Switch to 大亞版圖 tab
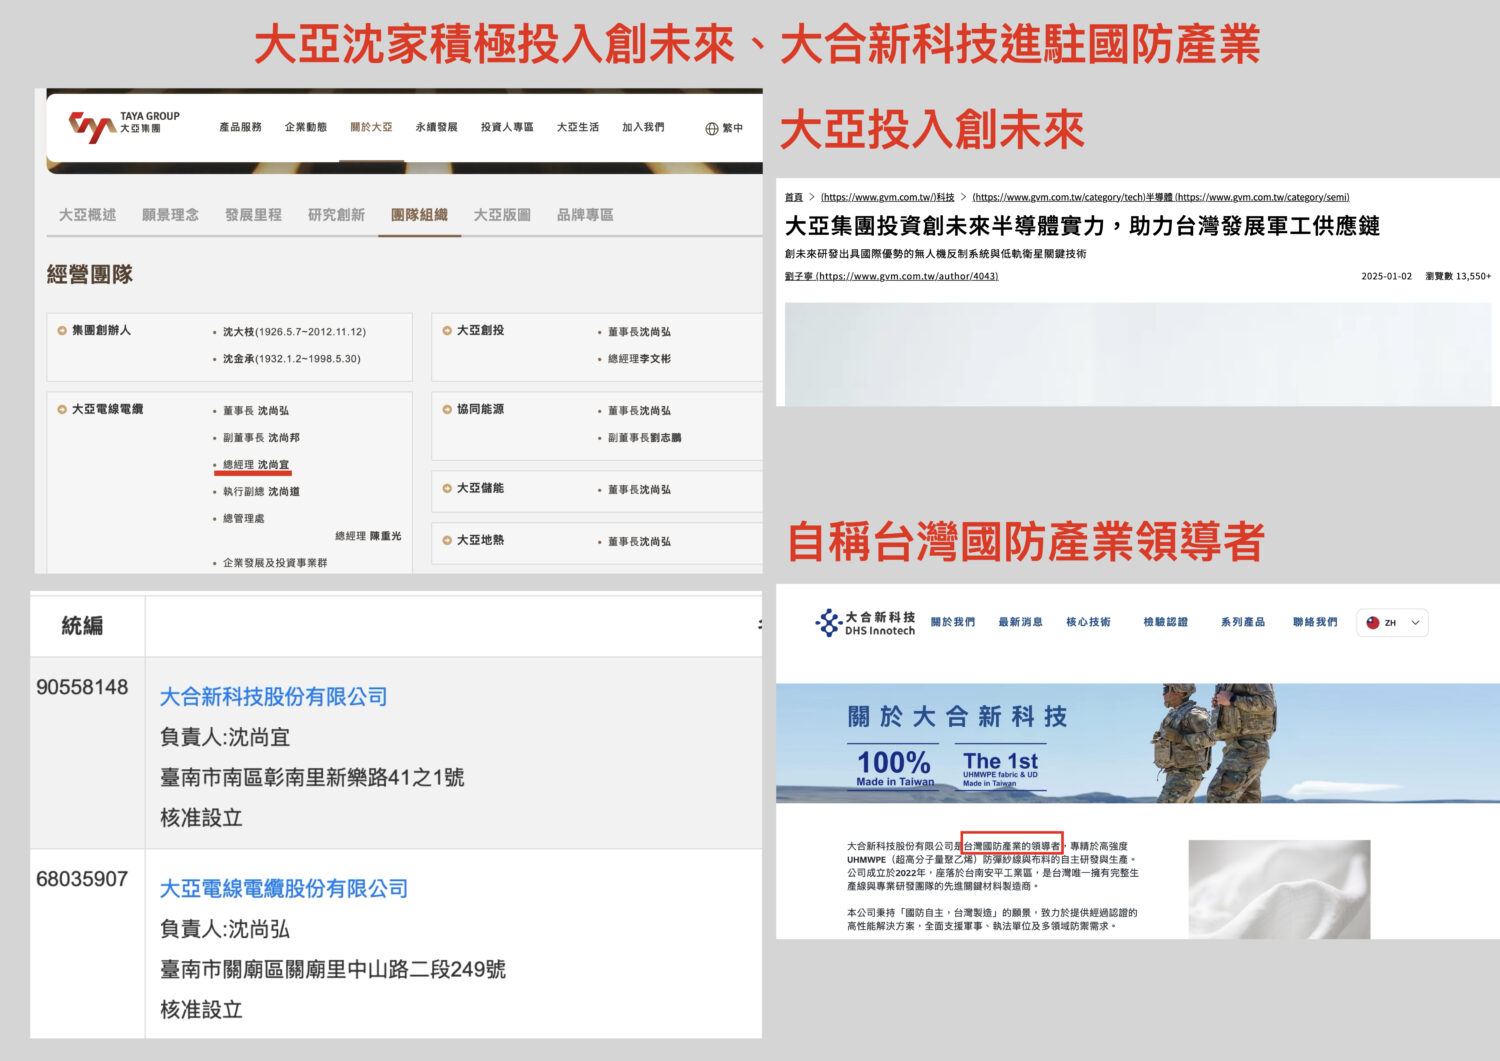 pyautogui.click(x=502, y=215)
